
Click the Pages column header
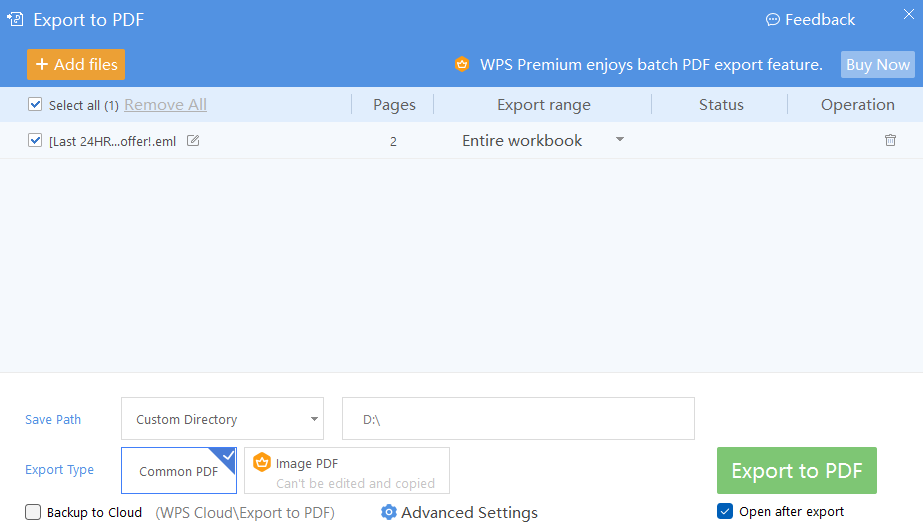point(394,105)
